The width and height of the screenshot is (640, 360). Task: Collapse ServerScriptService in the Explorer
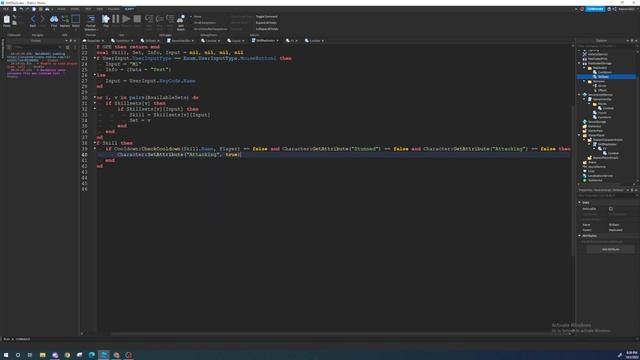pos(579,95)
